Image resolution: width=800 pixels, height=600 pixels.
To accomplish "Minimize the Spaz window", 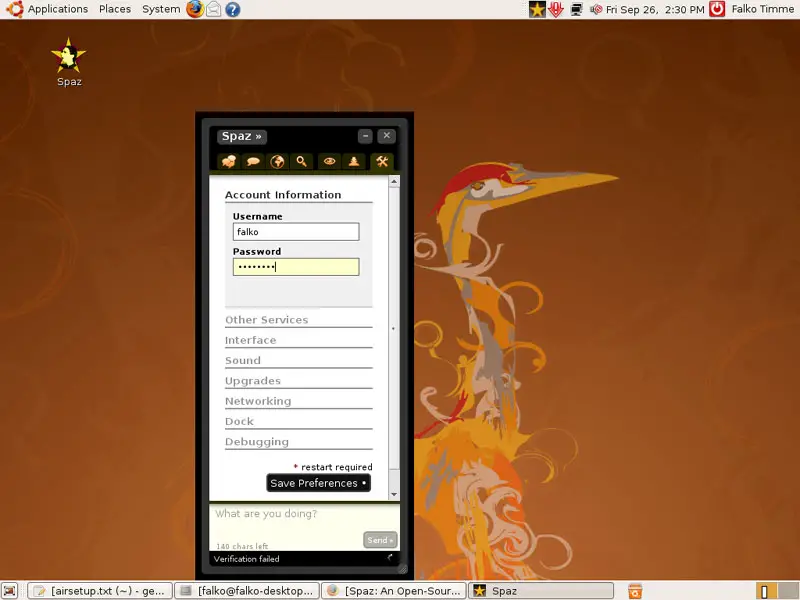I will (365, 136).
